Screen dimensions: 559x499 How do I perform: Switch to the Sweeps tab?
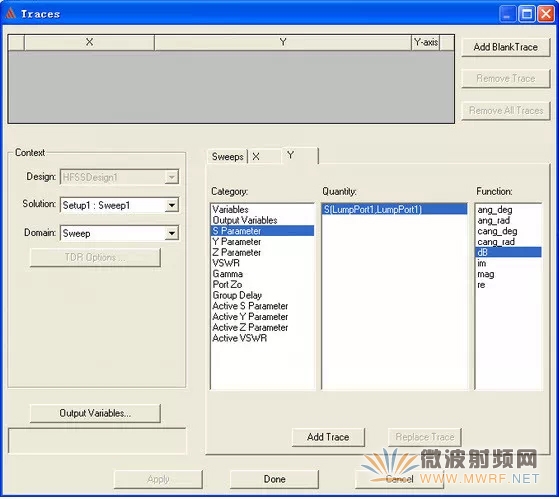pyautogui.click(x=227, y=156)
